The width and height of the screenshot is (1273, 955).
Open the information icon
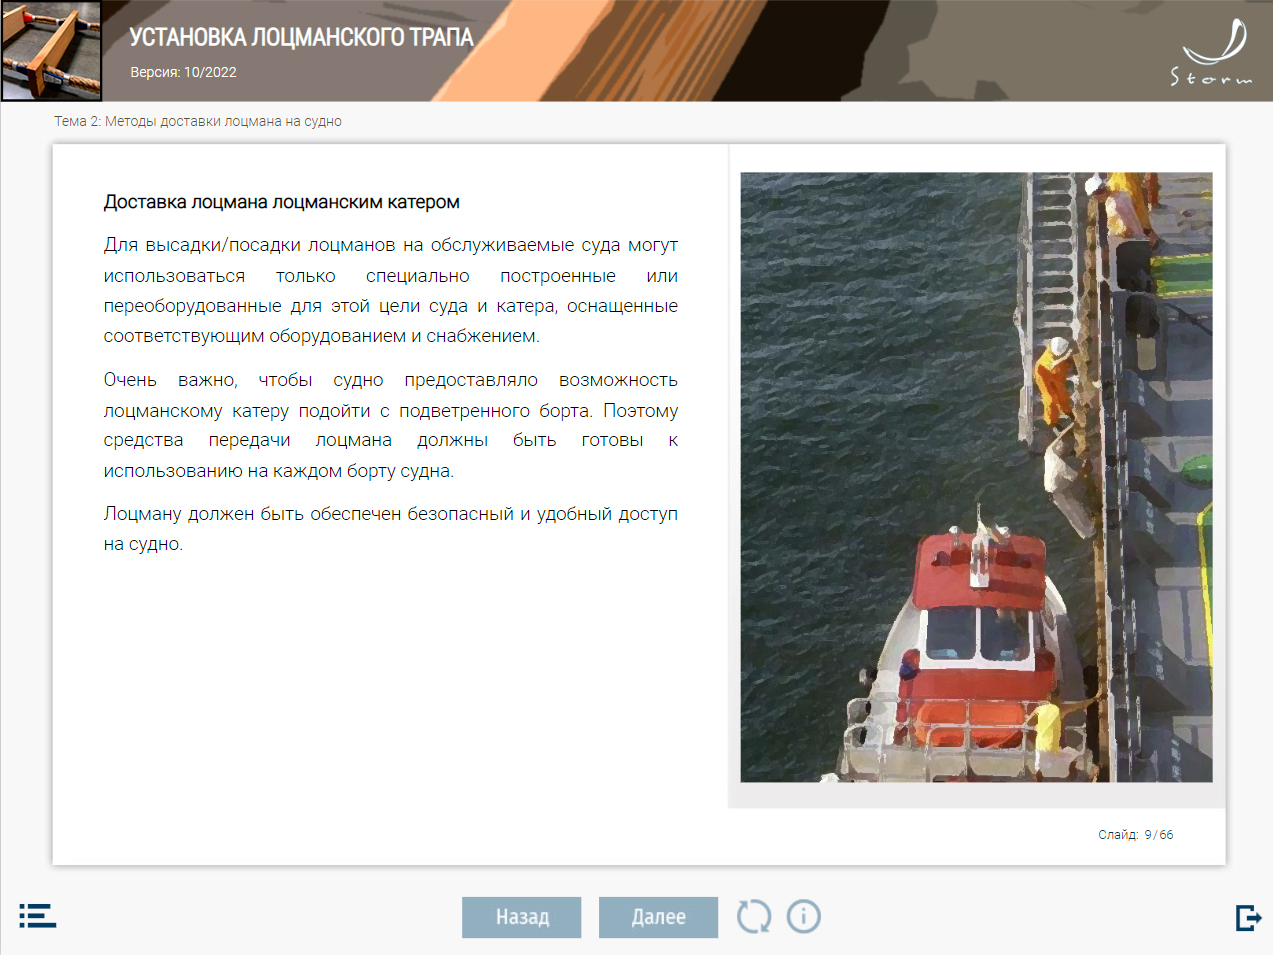[x=804, y=916]
